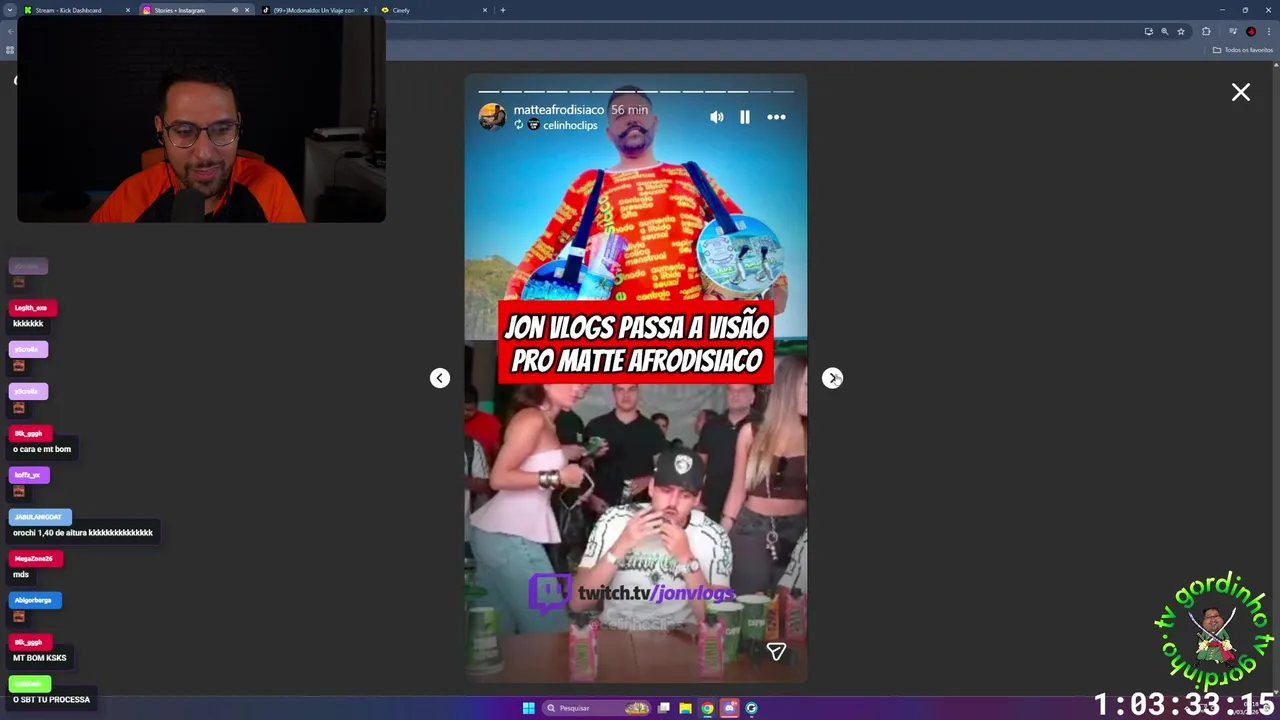Click the Legith_one chat username
Viewport: 1280px width, 720px height.
click(x=31, y=308)
